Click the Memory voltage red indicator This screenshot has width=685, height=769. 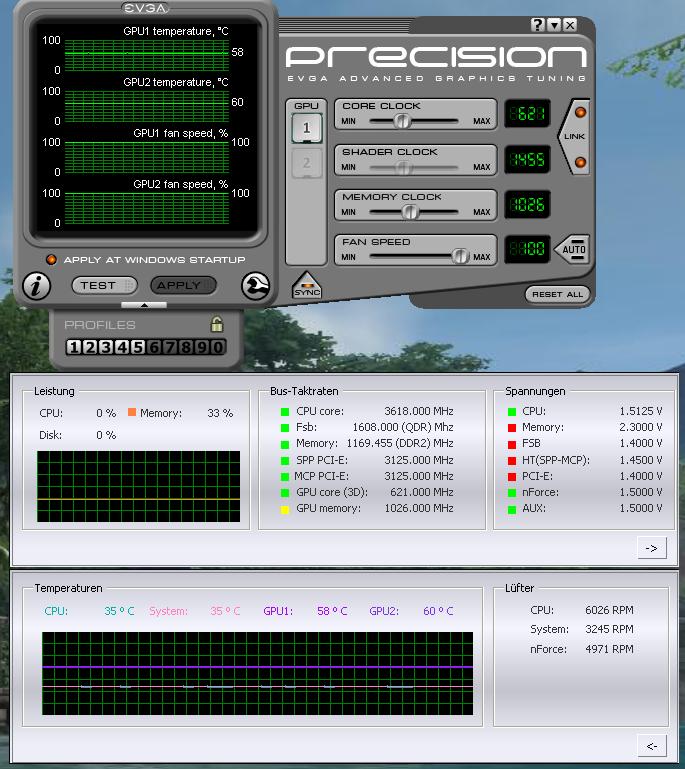click(512, 428)
